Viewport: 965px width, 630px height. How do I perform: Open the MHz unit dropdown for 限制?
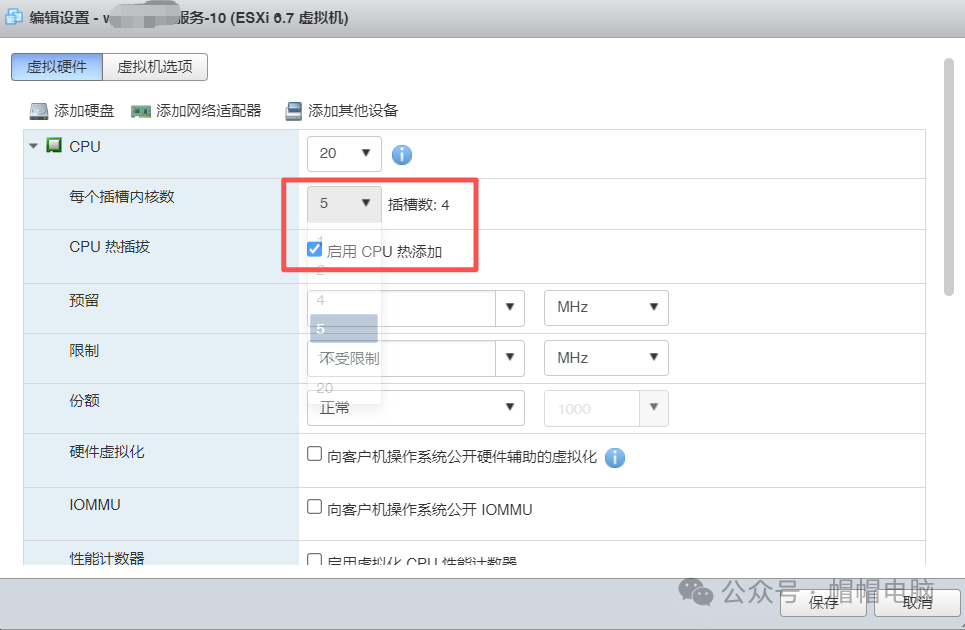point(606,358)
